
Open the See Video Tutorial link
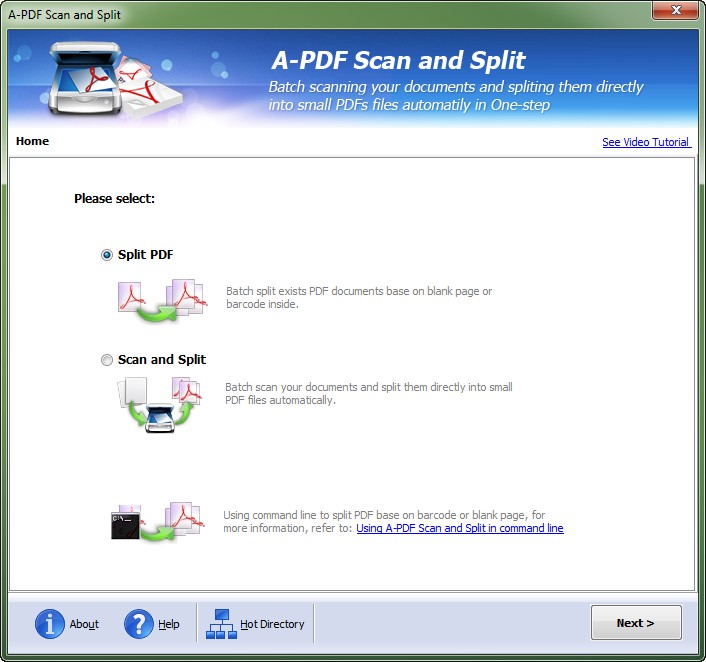pyautogui.click(x=646, y=142)
